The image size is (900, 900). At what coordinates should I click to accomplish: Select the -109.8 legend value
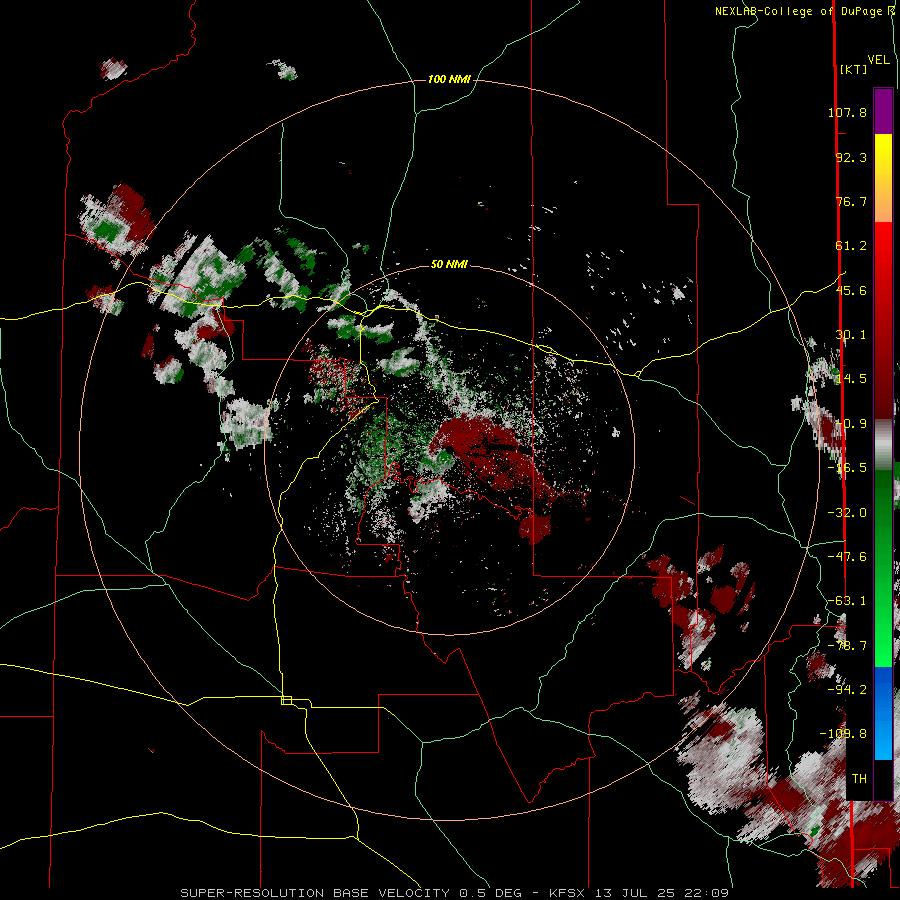[844, 734]
